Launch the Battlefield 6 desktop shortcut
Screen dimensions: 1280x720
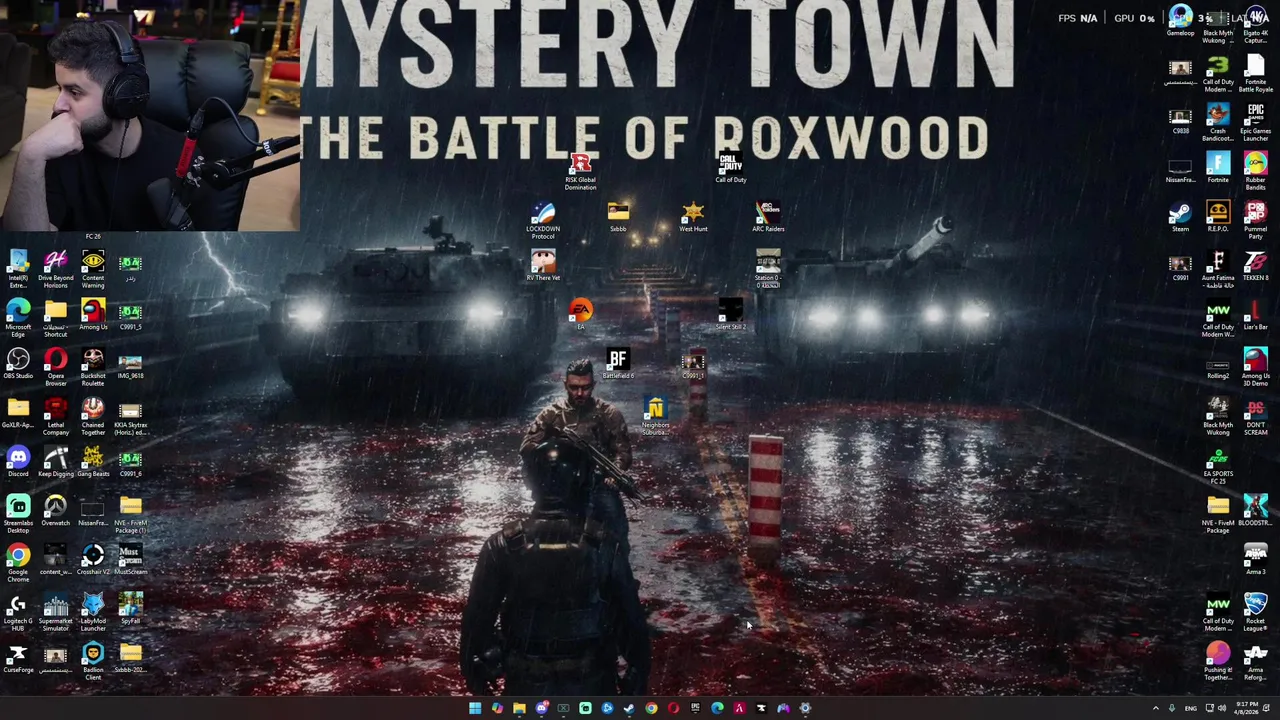(618, 364)
